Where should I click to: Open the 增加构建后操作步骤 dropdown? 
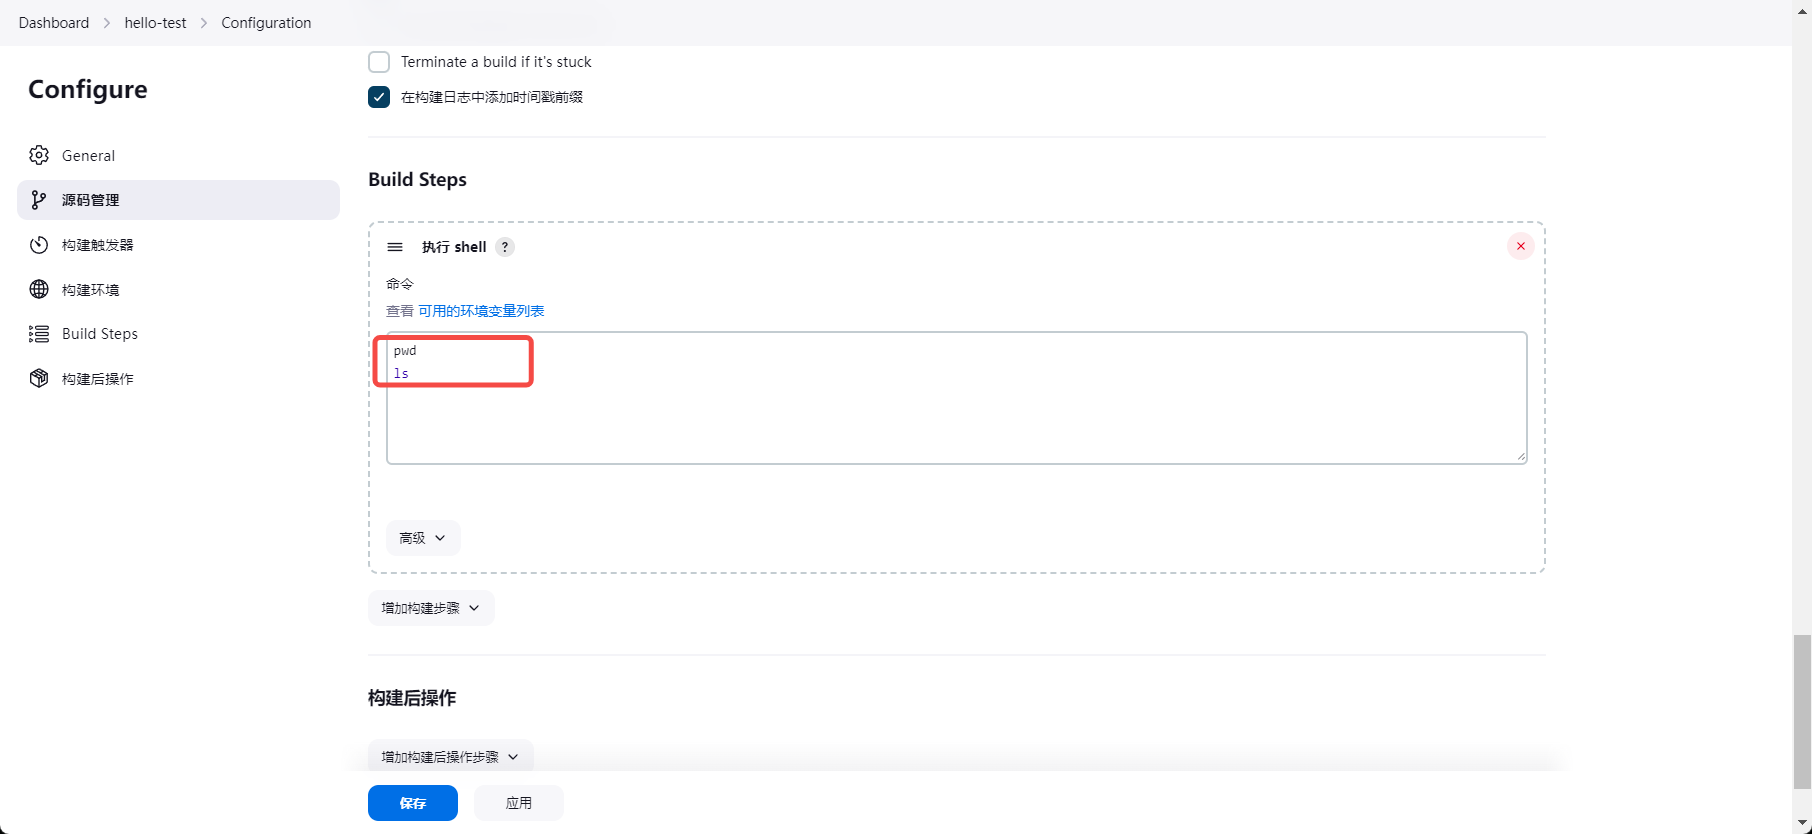point(450,757)
